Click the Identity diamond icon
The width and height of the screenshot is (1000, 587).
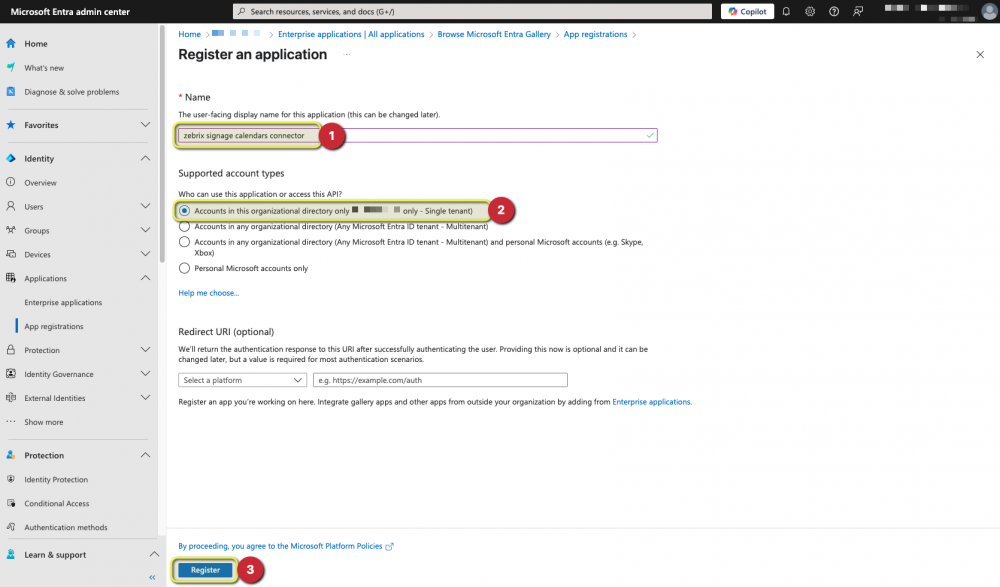[x=11, y=158]
